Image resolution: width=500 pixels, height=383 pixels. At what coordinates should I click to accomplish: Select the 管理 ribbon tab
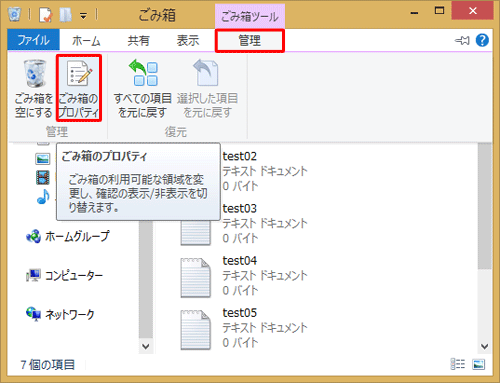click(249, 41)
